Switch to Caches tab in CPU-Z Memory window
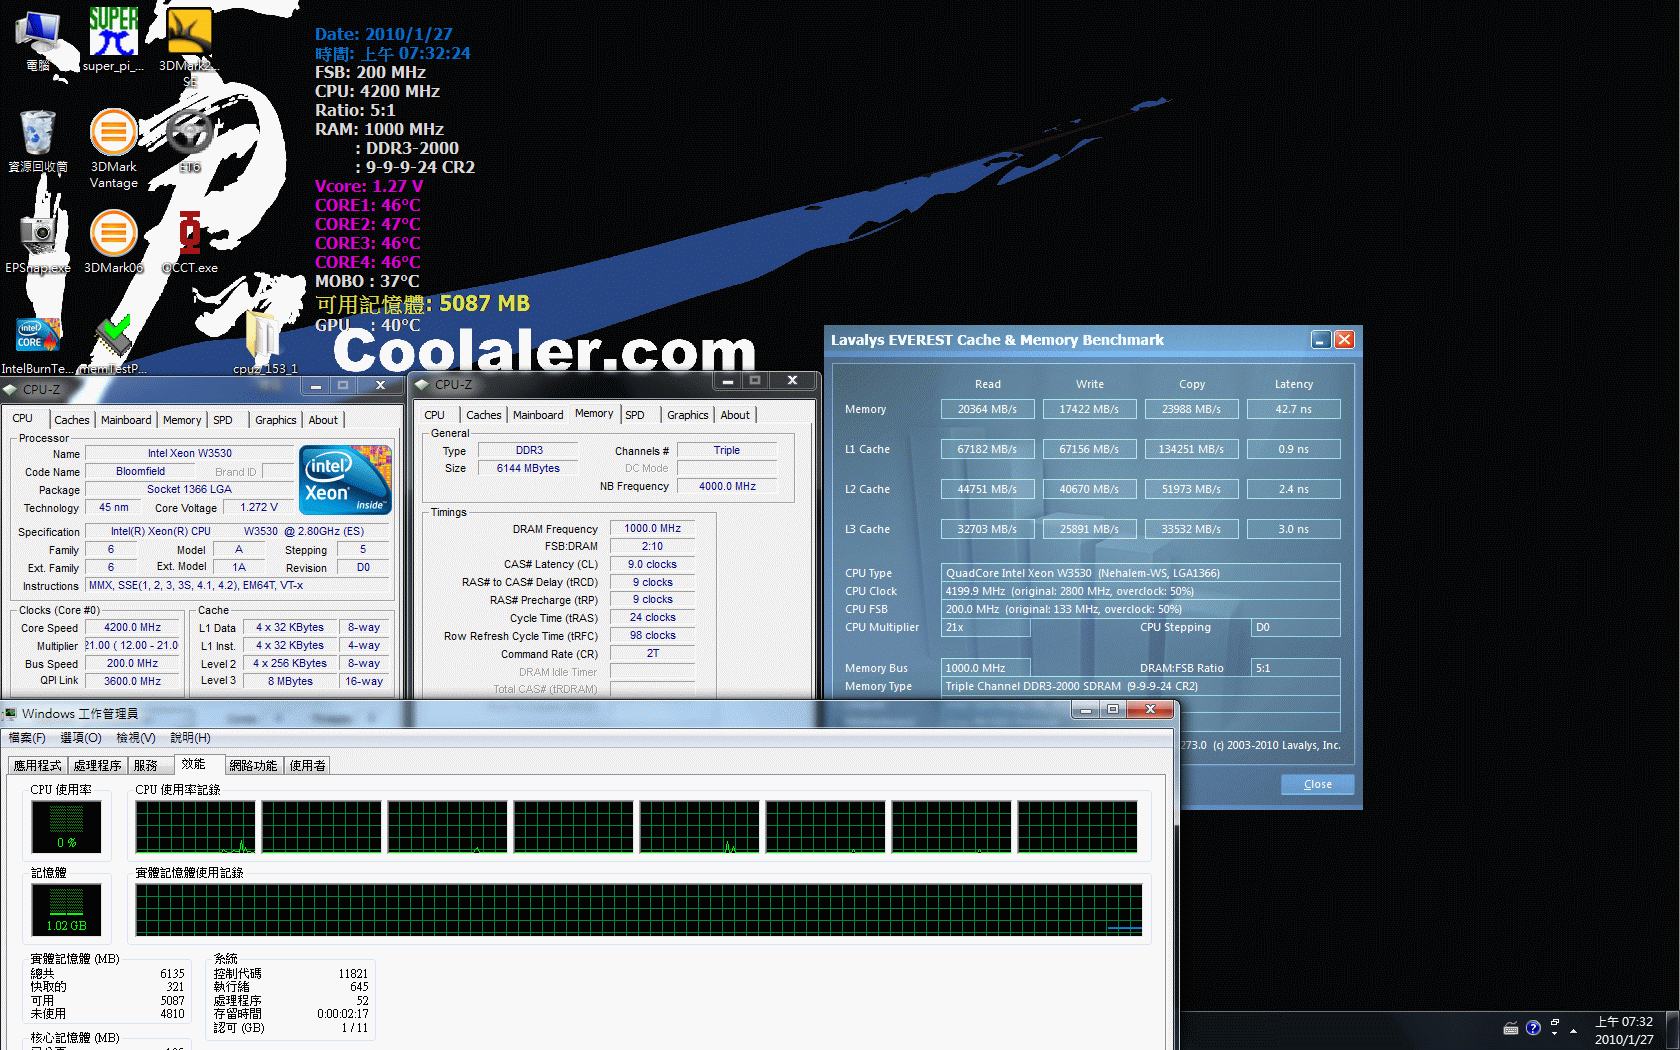This screenshot has width=1680, height=1050. (484, 415)
